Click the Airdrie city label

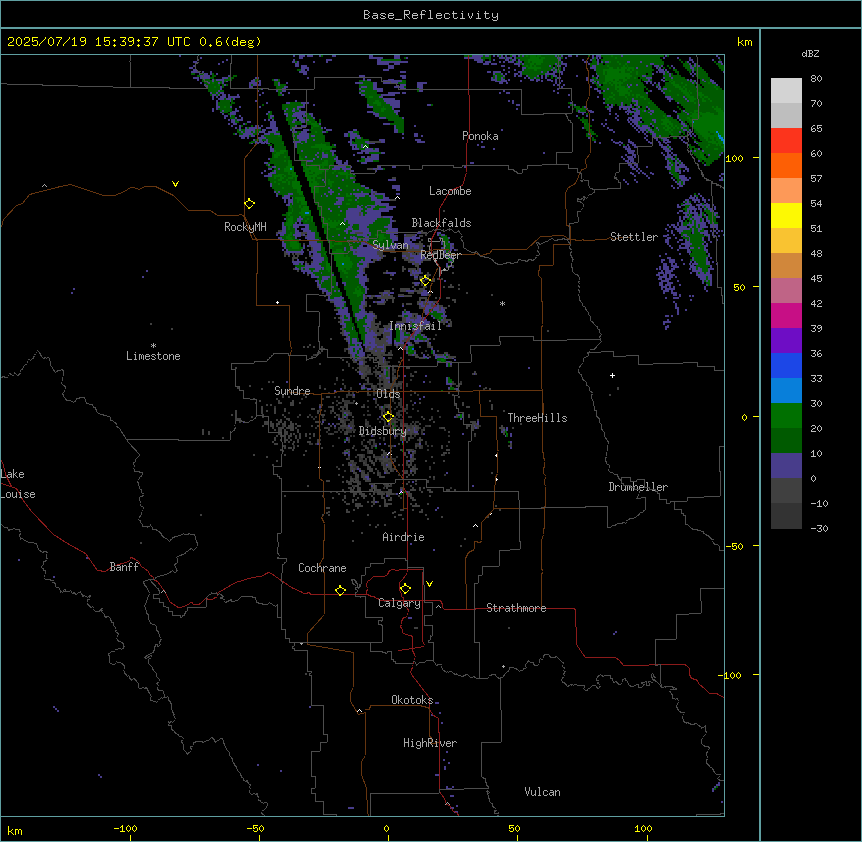coord(403,537)
